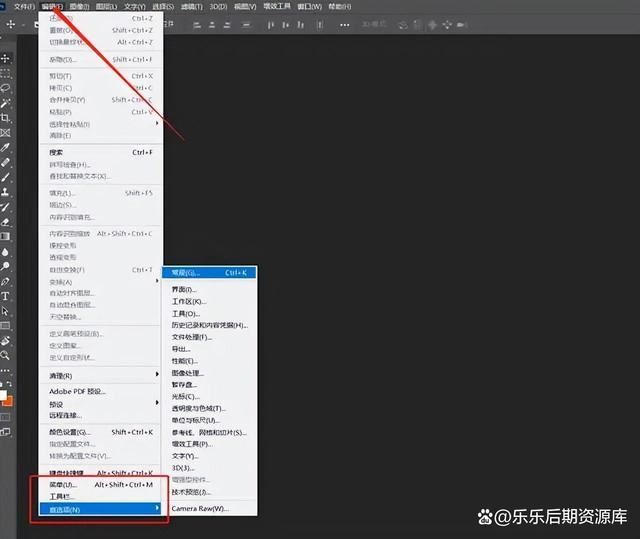The width and height of the screenshot is (640, 539).
Task: Select the Eraser tool
Action: coord(6,221)
